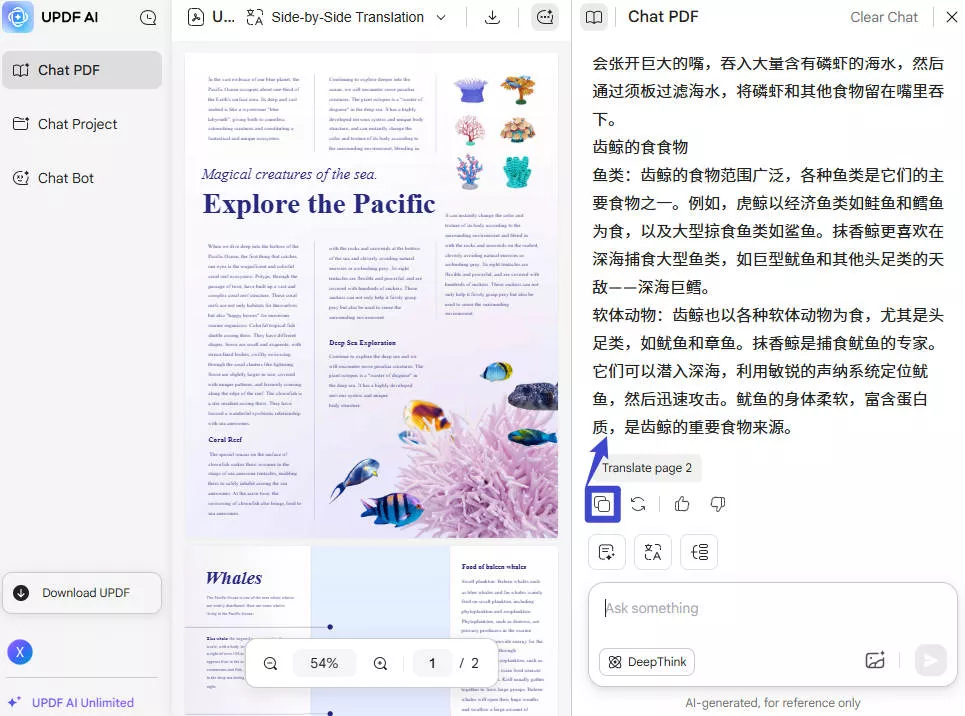The image size is (965, 716).
Task: Zoom out the PDF view
Action: pos(270,663)
